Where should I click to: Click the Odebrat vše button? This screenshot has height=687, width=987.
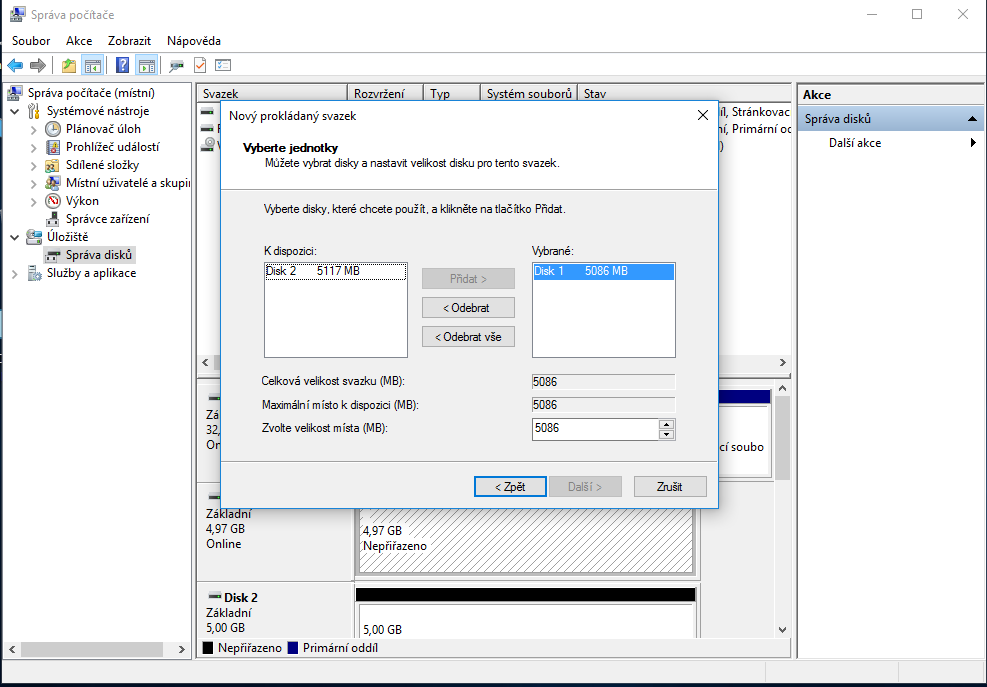coord(468,337)
